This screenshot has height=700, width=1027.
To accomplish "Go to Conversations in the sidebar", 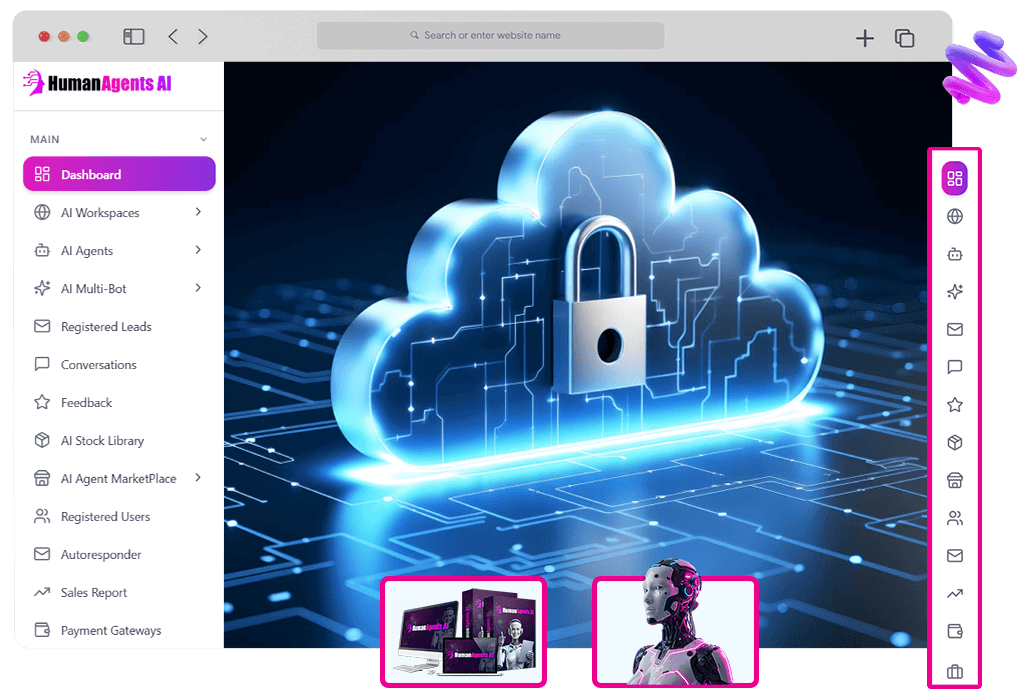I will pos(98,365).
